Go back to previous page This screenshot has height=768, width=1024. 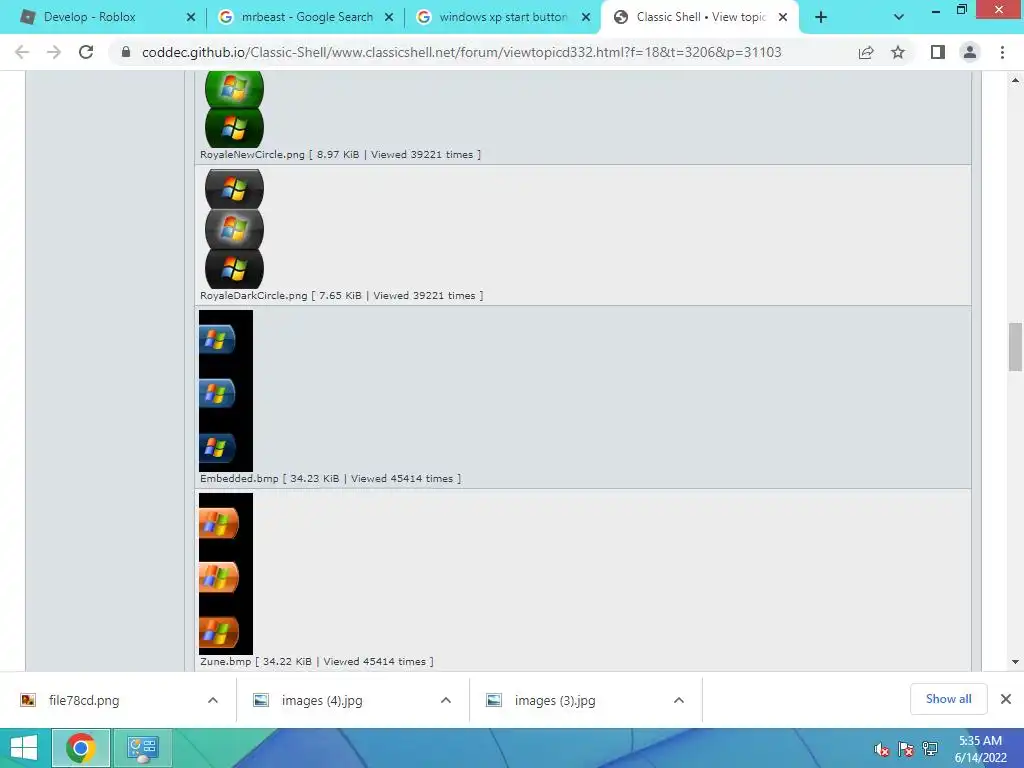point(22,52)
